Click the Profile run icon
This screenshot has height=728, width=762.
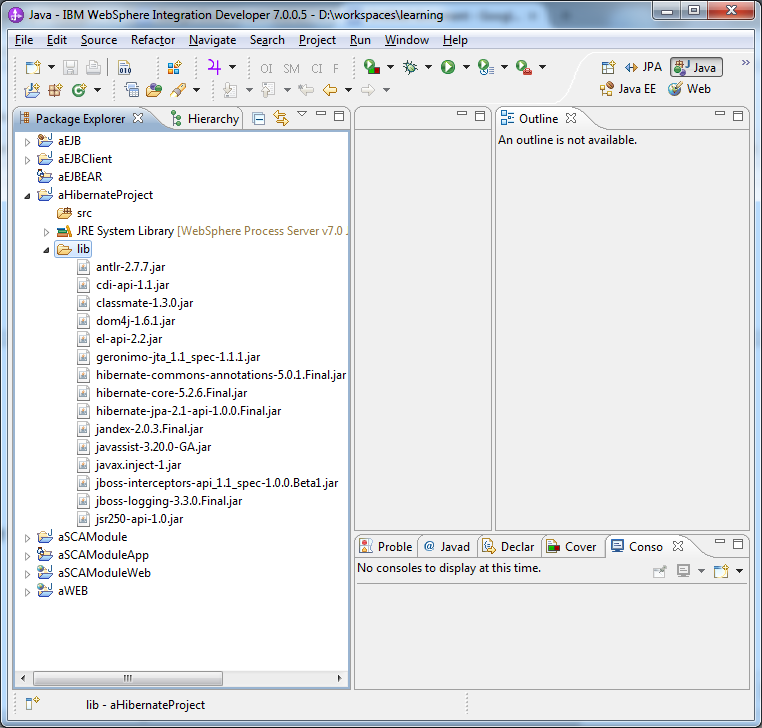[x=485, y=67]
